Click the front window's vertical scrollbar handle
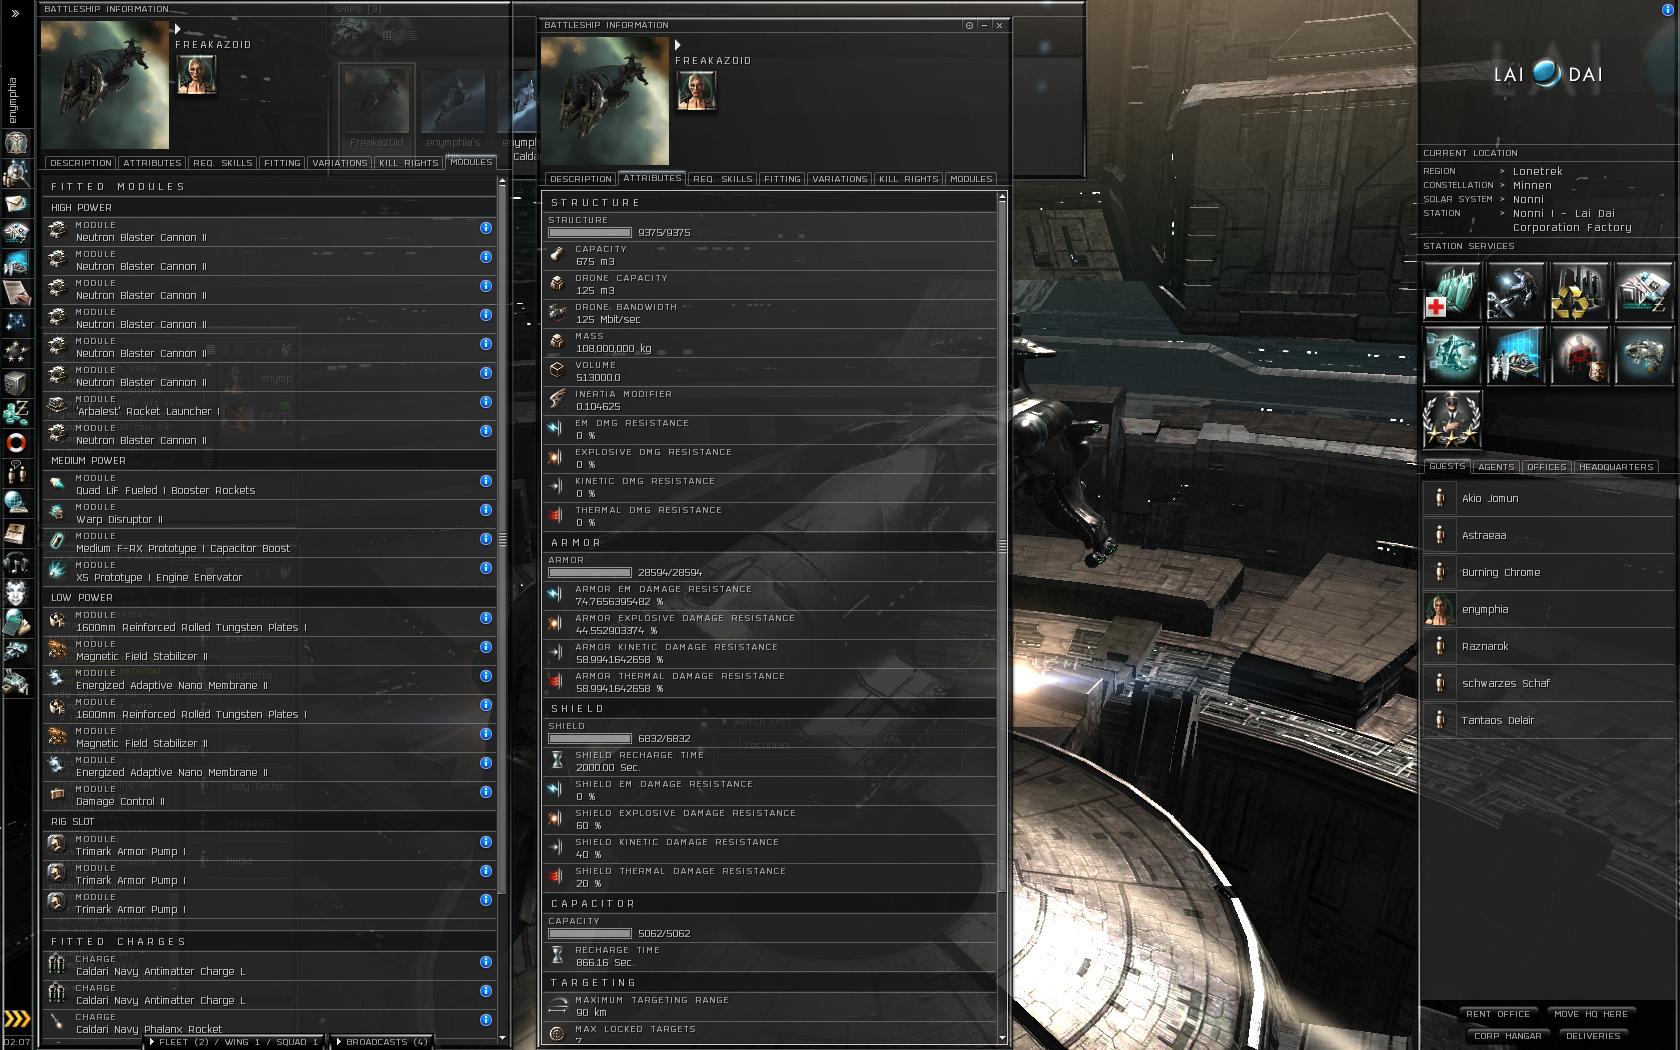 1002,546
